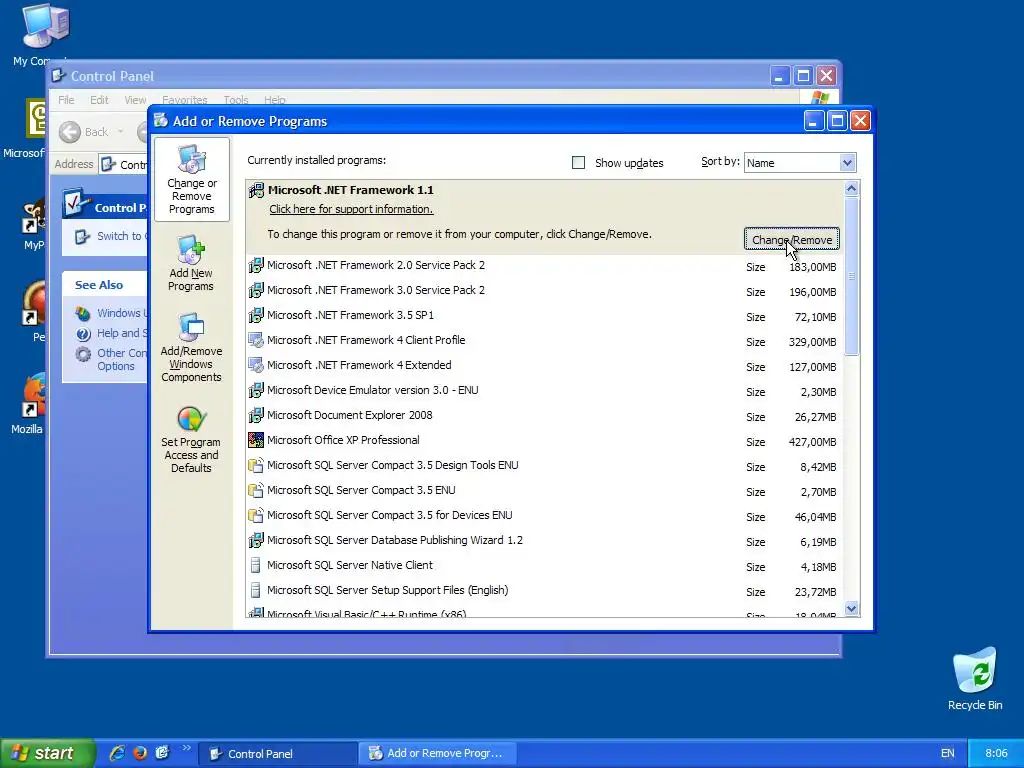Open the Edit menu in Control Panel

click(x=99, y=100)
